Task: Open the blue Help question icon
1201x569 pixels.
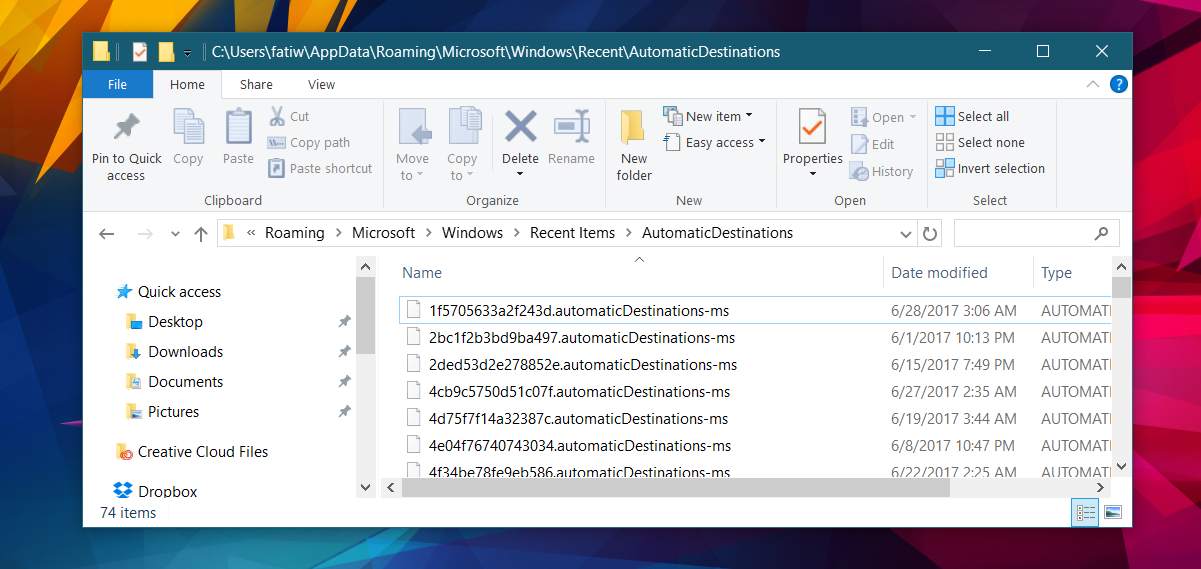Action: (1119, 84)
